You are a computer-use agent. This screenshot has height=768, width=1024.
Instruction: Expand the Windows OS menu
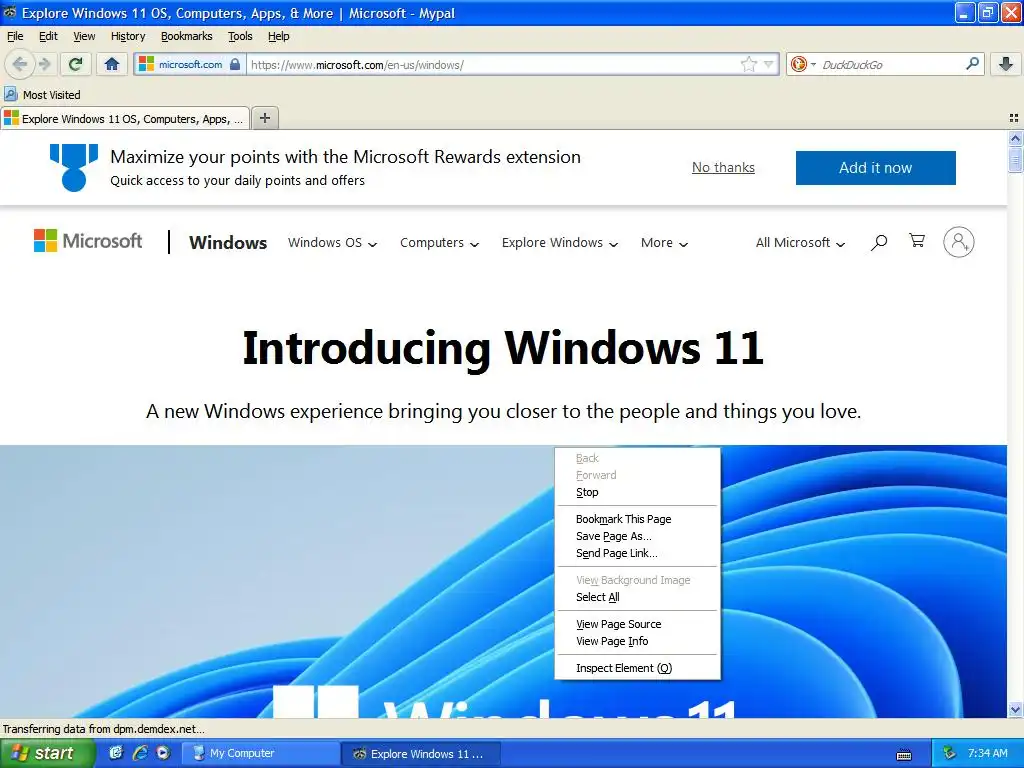pos(332,242)
